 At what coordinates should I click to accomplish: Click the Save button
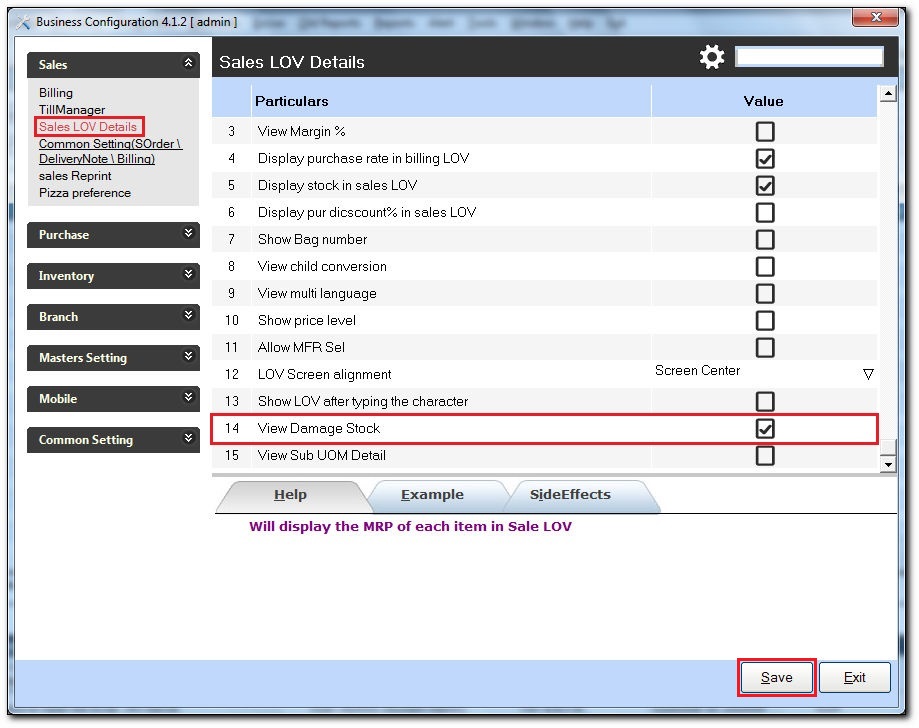coord(777,678)
